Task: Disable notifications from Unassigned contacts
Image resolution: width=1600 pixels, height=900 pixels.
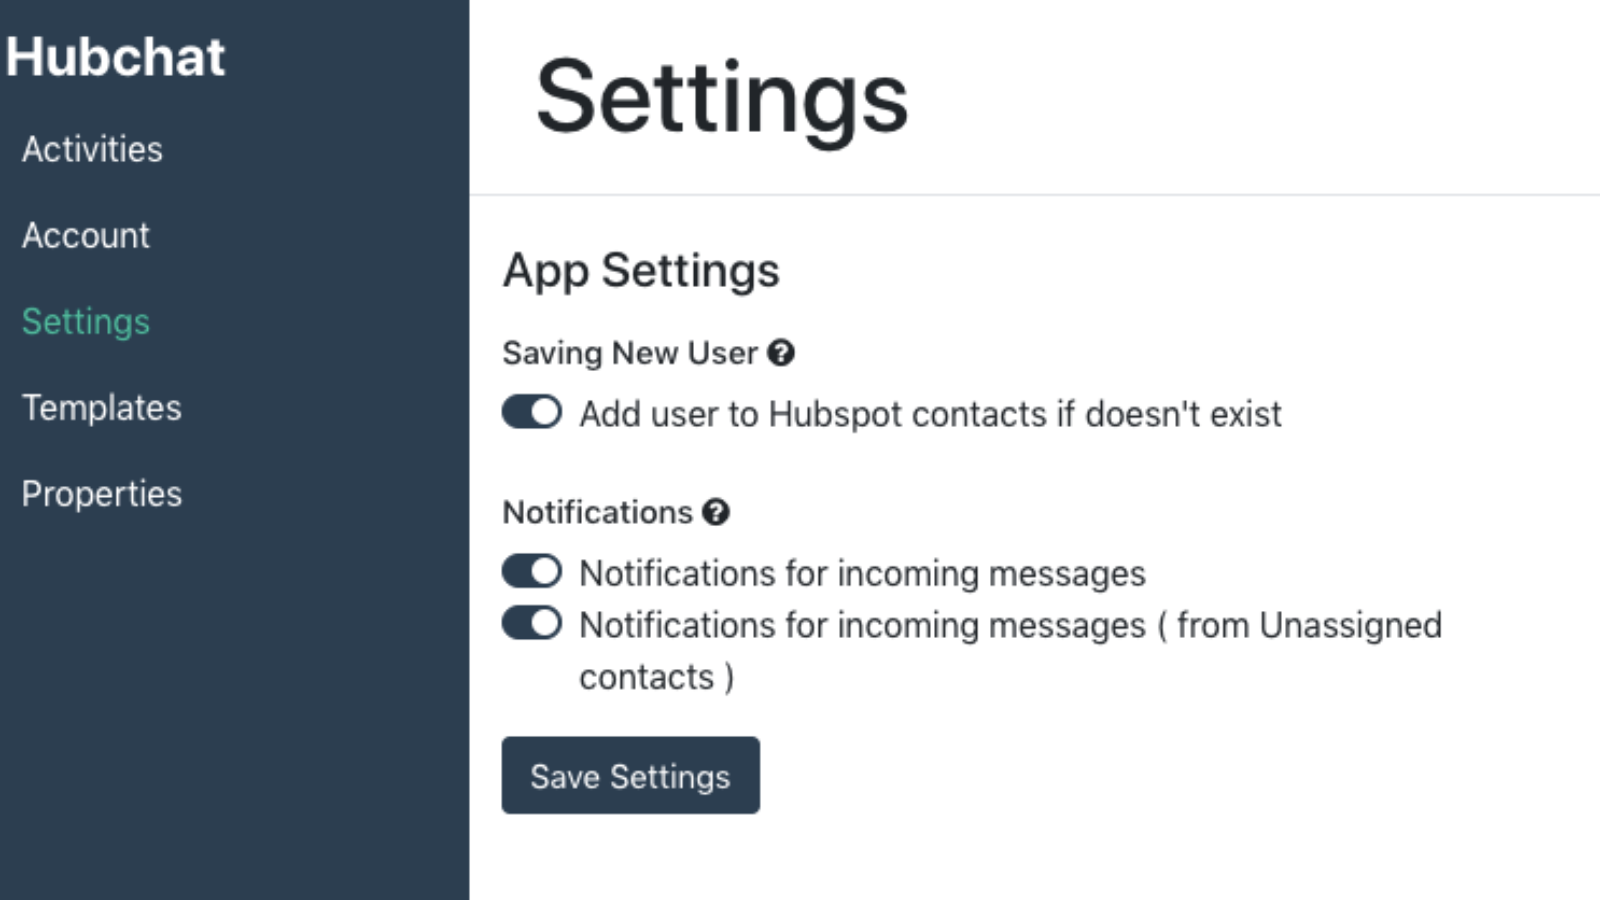Action: pos(530,622)
